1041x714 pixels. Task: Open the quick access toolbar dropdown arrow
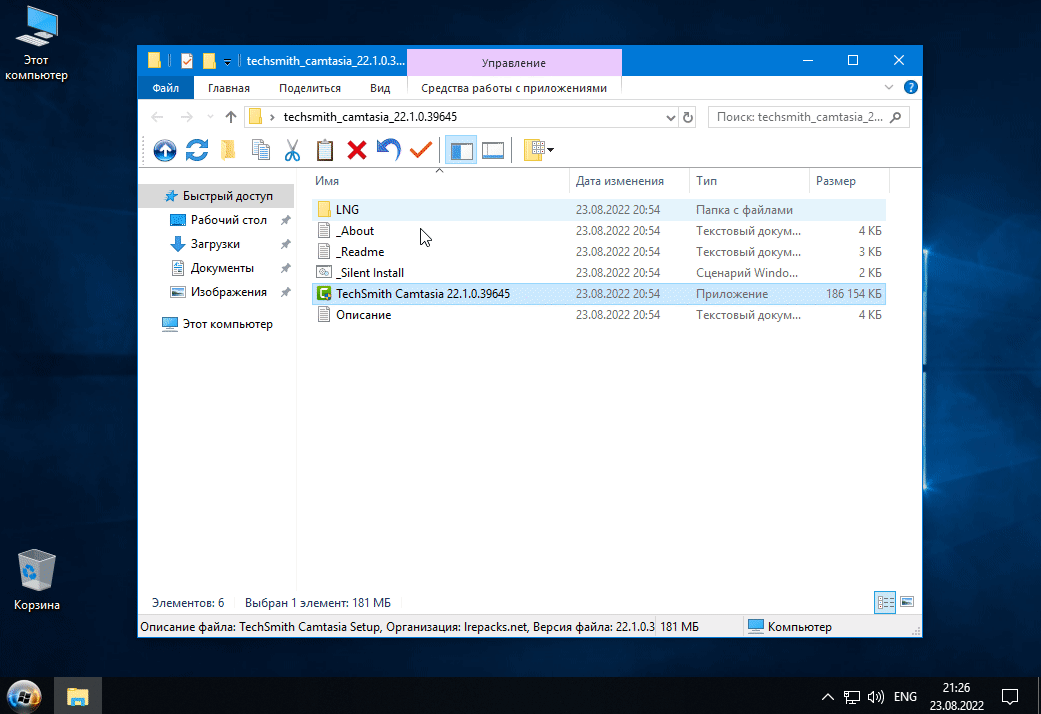[x=227, y=62]
